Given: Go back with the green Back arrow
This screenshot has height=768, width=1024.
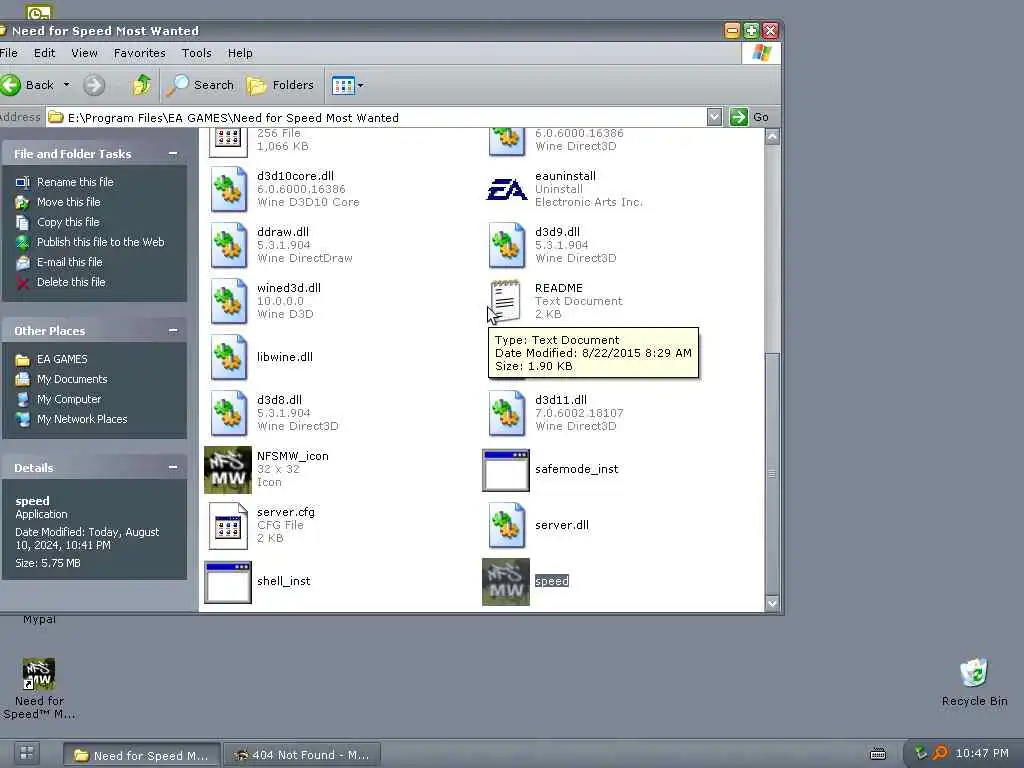Looking at the screenshot, I should 11,85.
